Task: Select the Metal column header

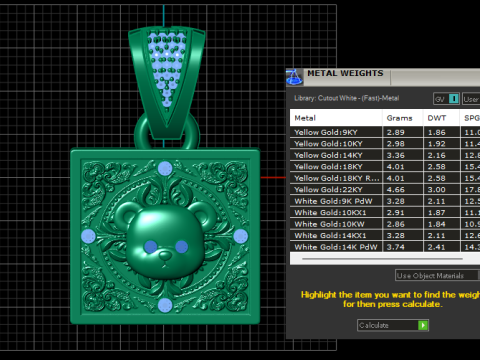Action: coord(336,118)
